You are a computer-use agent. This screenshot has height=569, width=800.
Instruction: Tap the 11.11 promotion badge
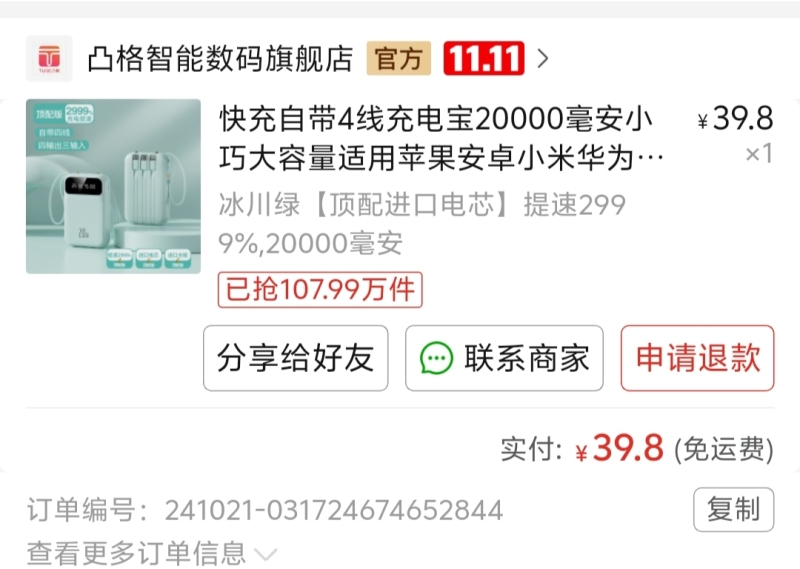coord(484,59)
